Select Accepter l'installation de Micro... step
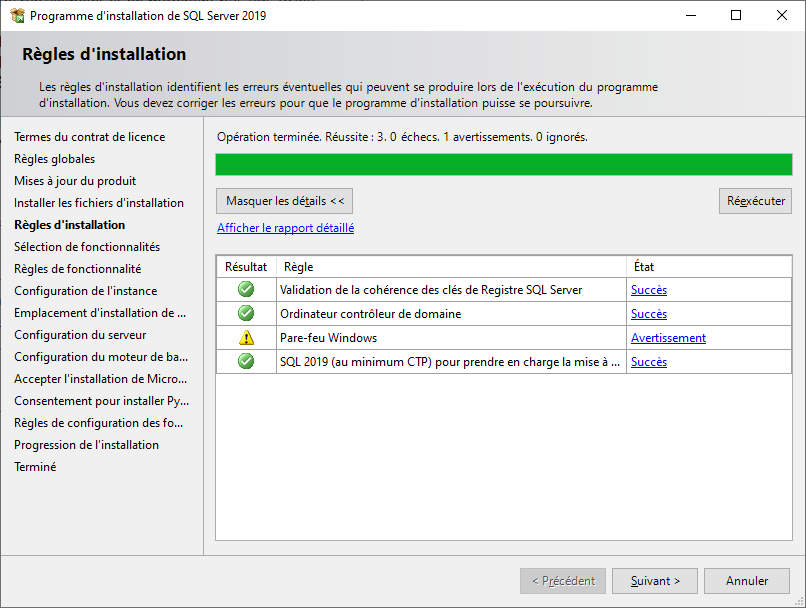 [100, 379]
